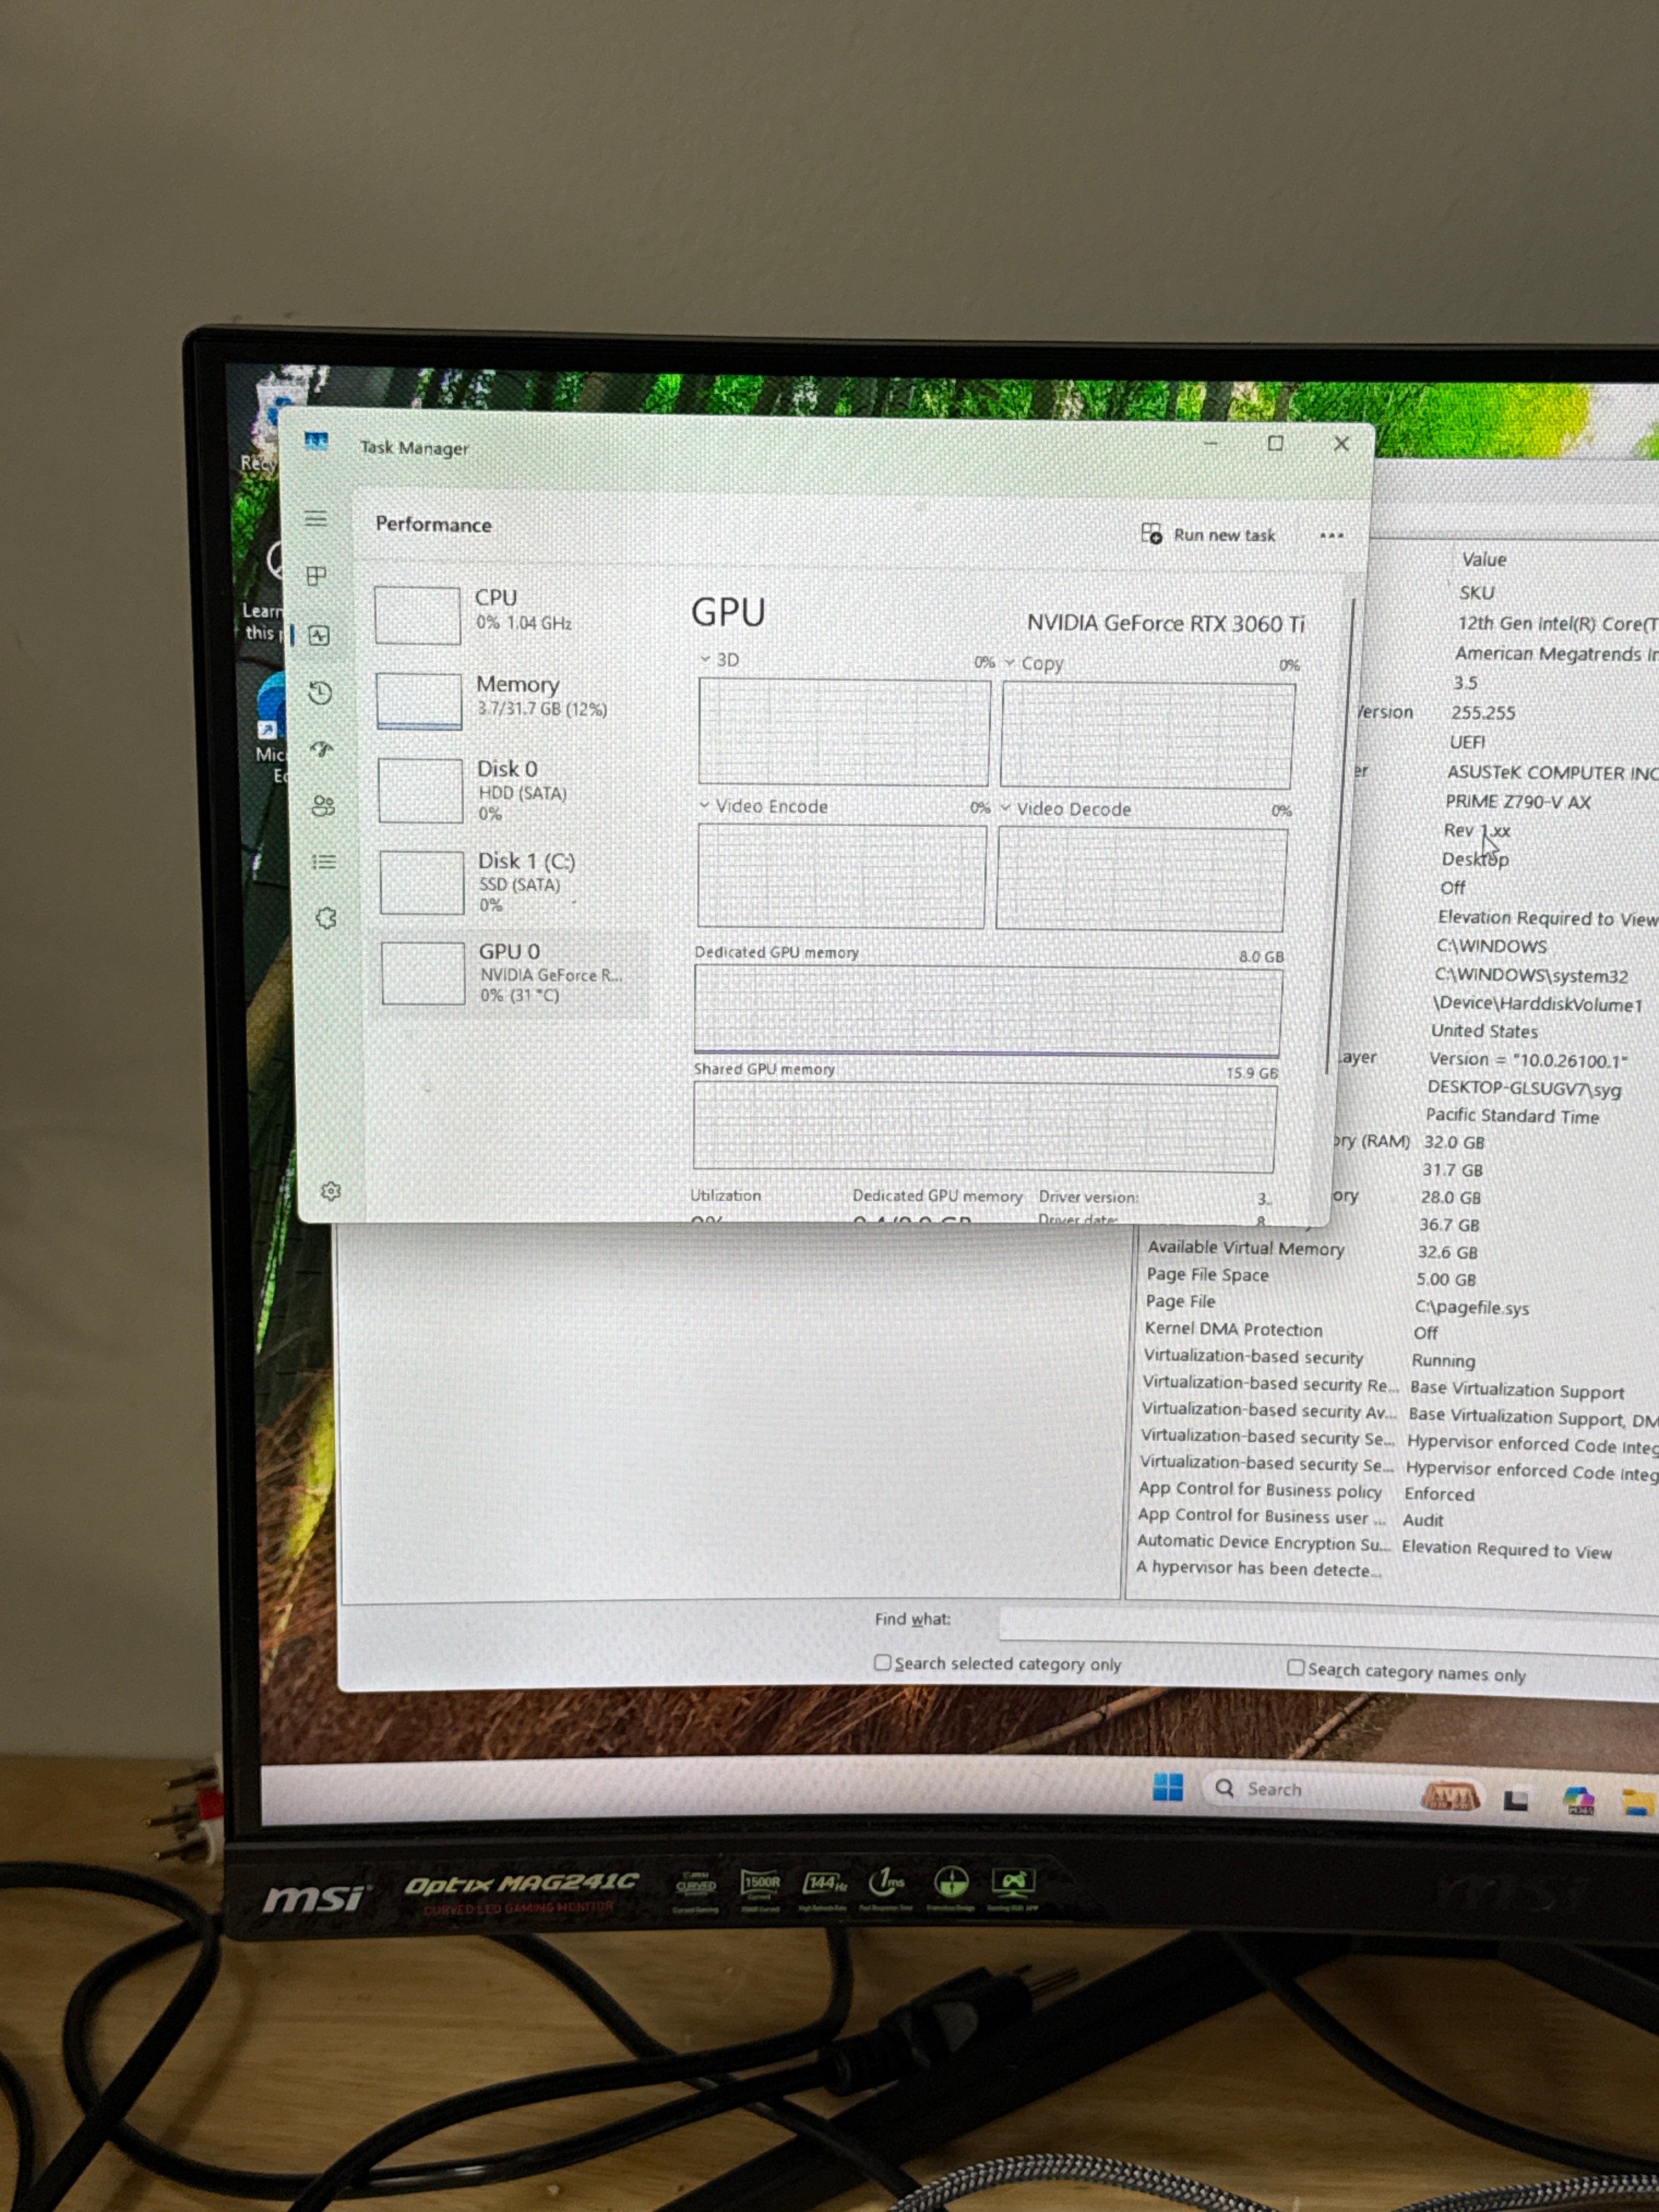Click the Shared GPU memory graph
The width and height of the screenshot is (1659, 2212).
click(984, 1126)
